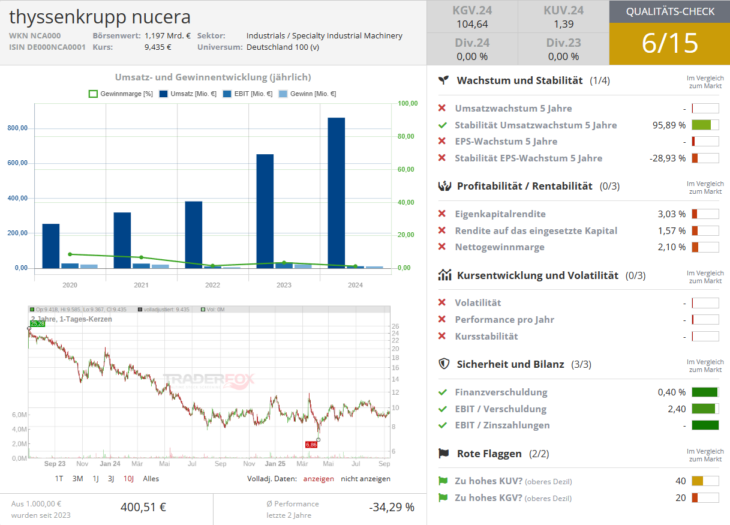Click the red X beside Kursstabilität
The image size is (730, 525).
tap(442, 336)
